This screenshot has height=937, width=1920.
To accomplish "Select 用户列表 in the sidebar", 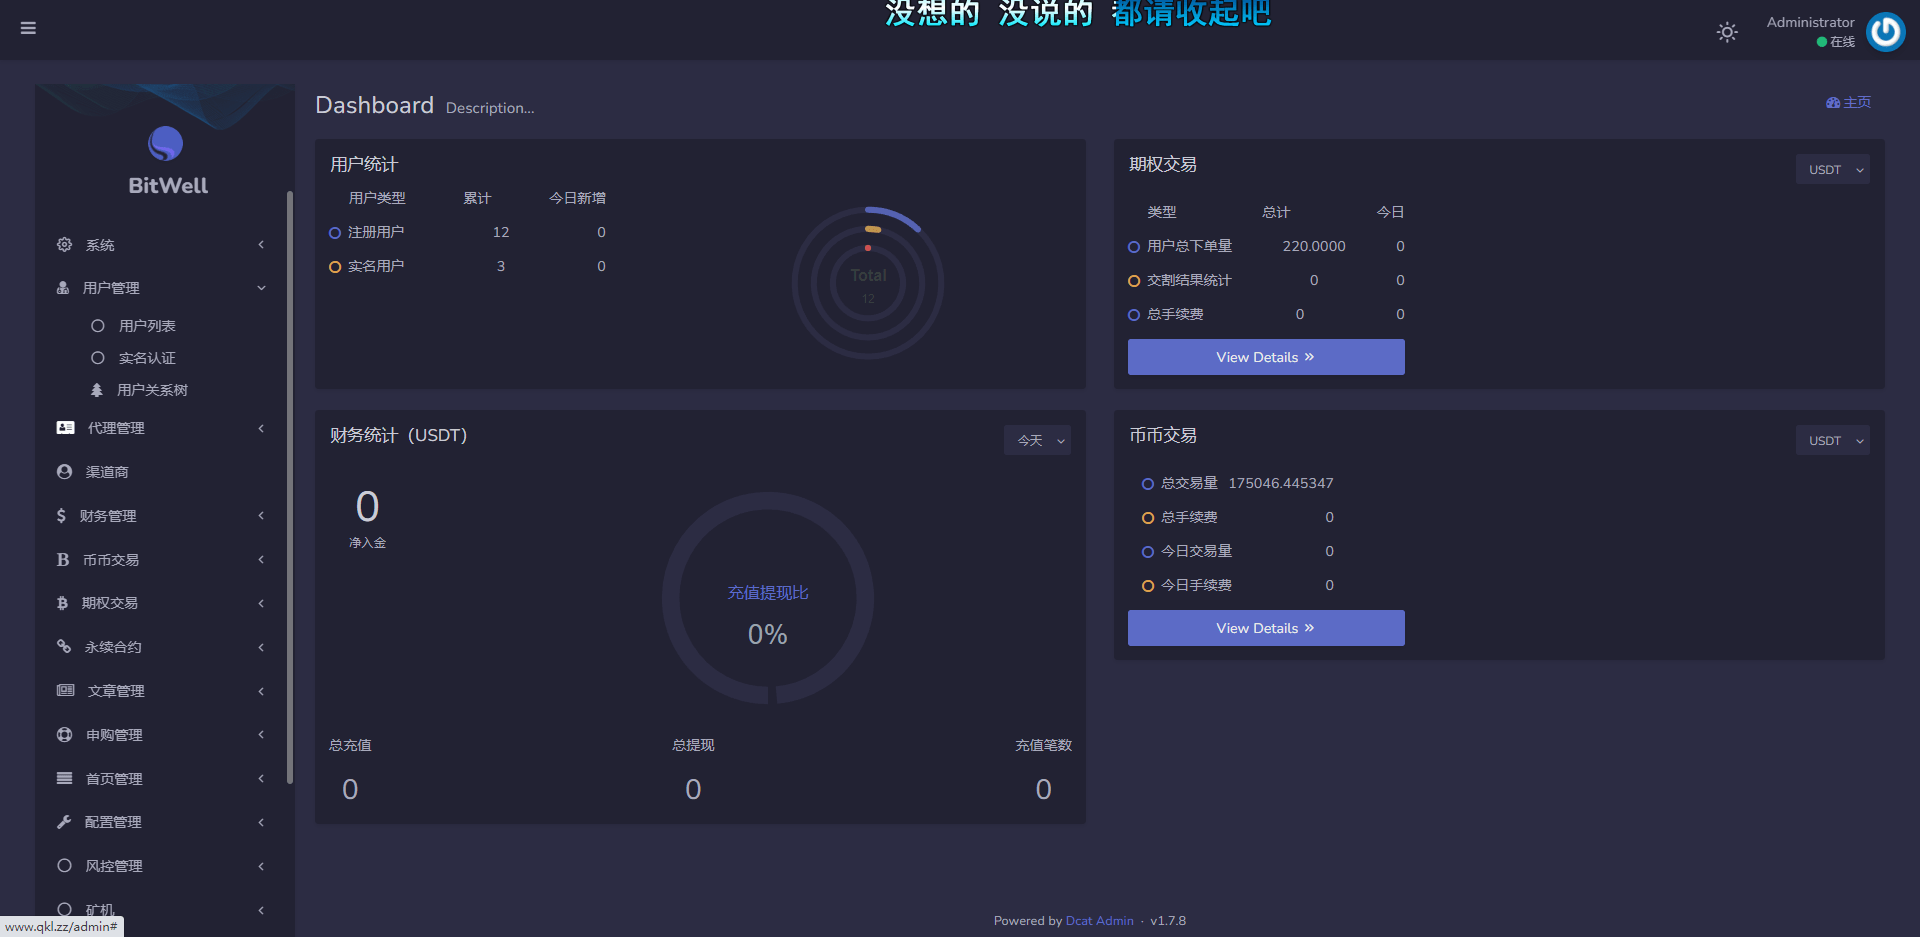I will click(146, 325).
